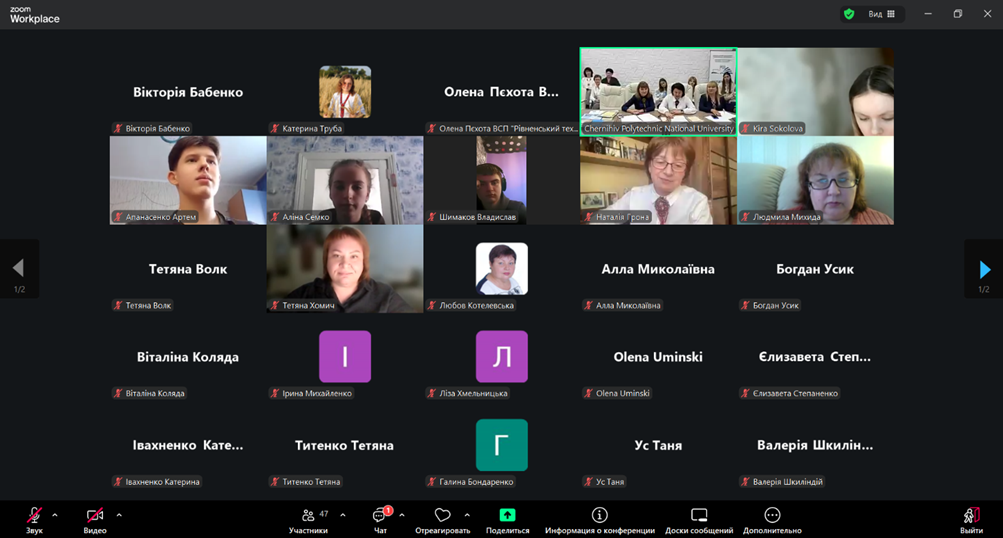Click the Отреагировать reactions heart icon
Screen dimensions: 1003x538
442,516
